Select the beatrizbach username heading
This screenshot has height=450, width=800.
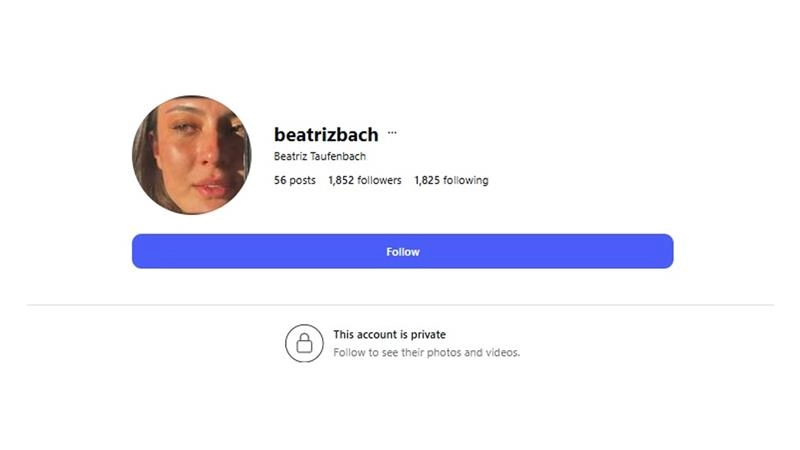(x=326, y=135)
